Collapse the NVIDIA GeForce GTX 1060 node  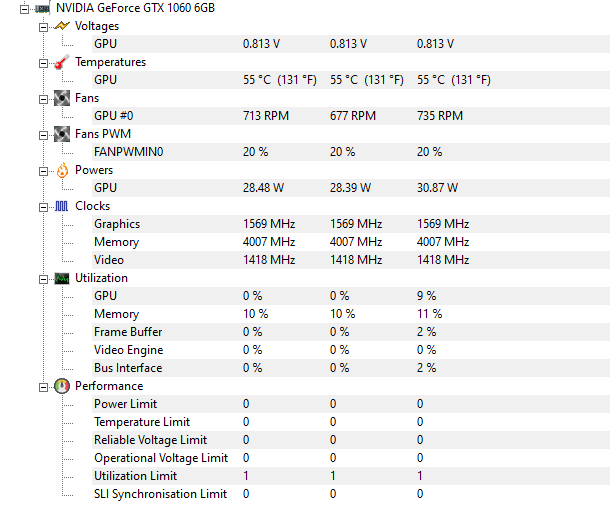[x=24, y=9]
